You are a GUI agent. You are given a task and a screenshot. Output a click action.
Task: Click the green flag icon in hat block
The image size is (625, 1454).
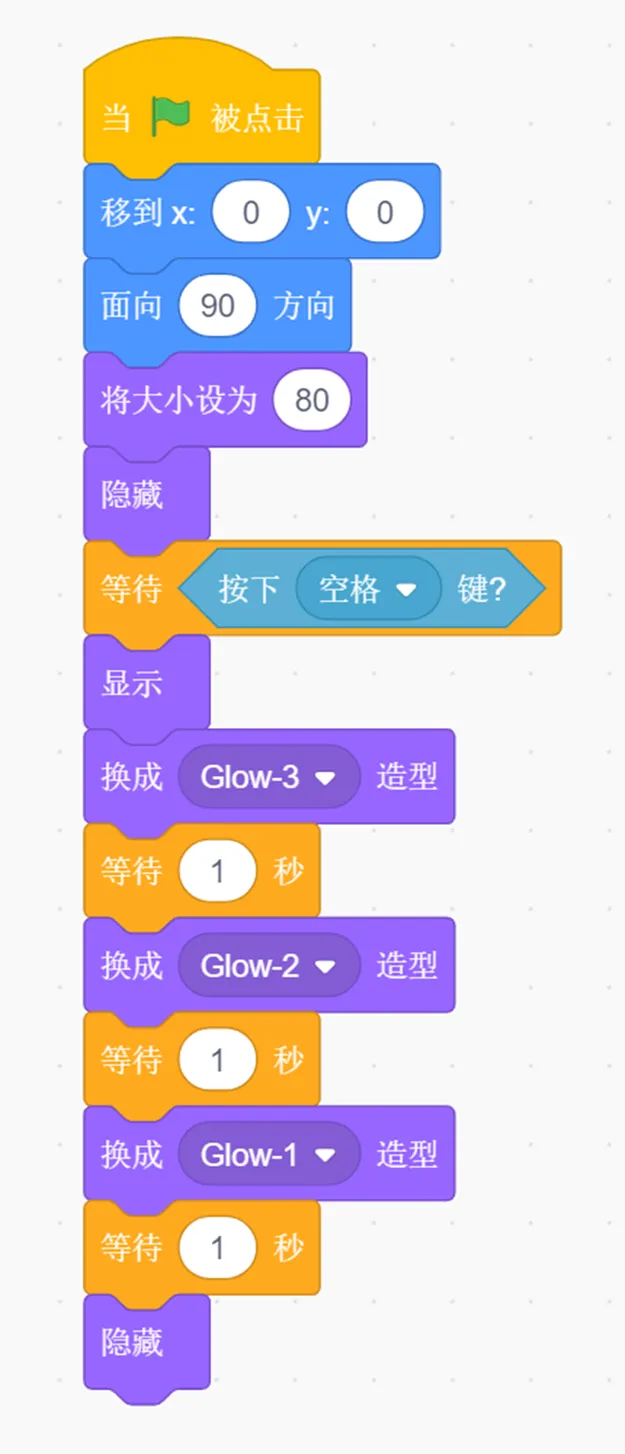[171, 117]
